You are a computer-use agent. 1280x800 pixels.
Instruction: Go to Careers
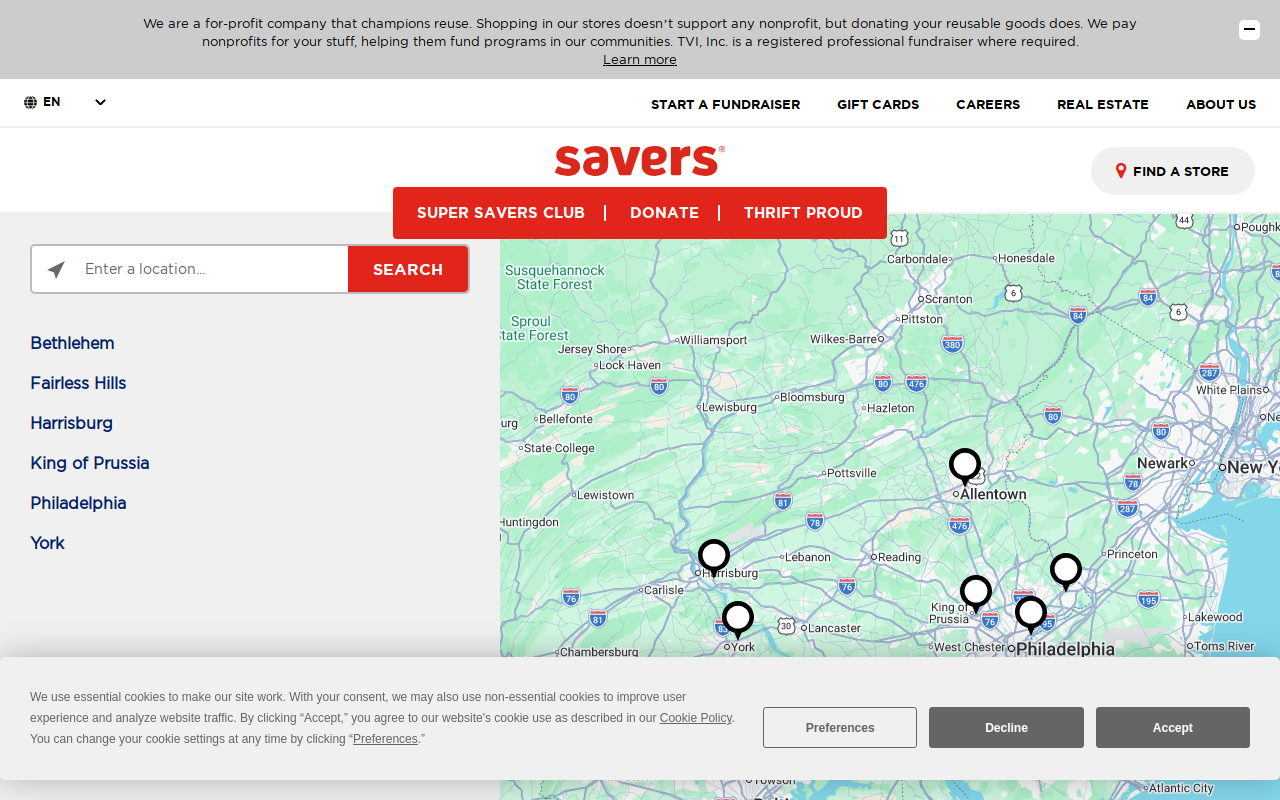(x=988, y=104)
